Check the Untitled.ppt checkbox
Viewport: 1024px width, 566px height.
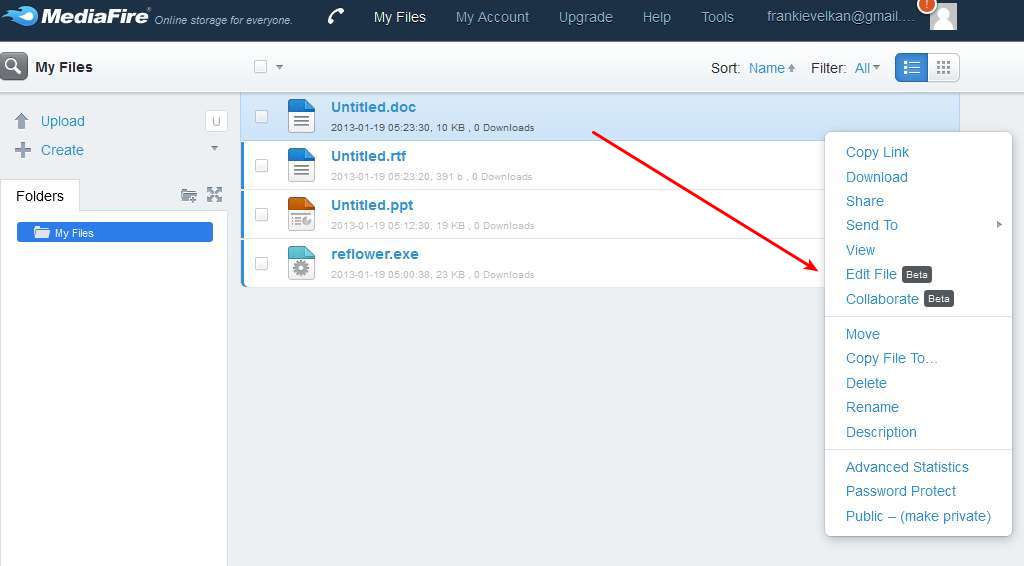click(x=261, y=215)
